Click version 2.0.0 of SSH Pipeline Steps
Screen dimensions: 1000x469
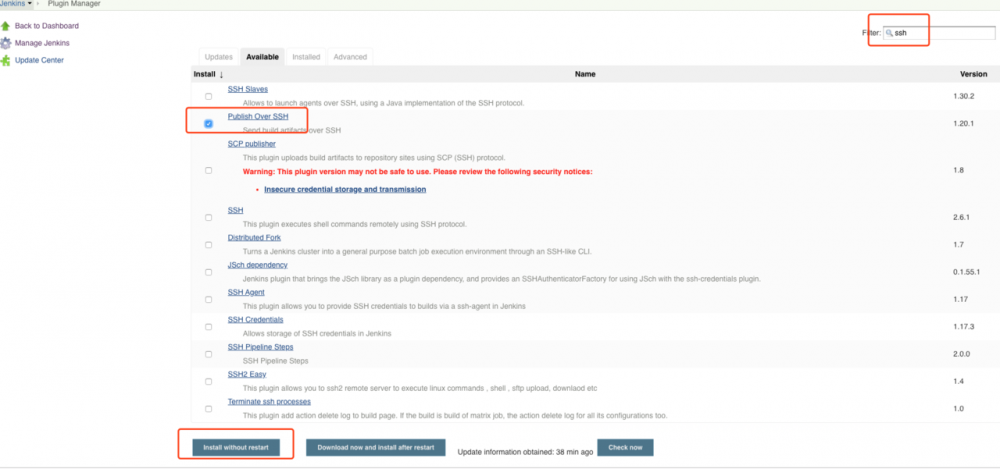point(960,354)
